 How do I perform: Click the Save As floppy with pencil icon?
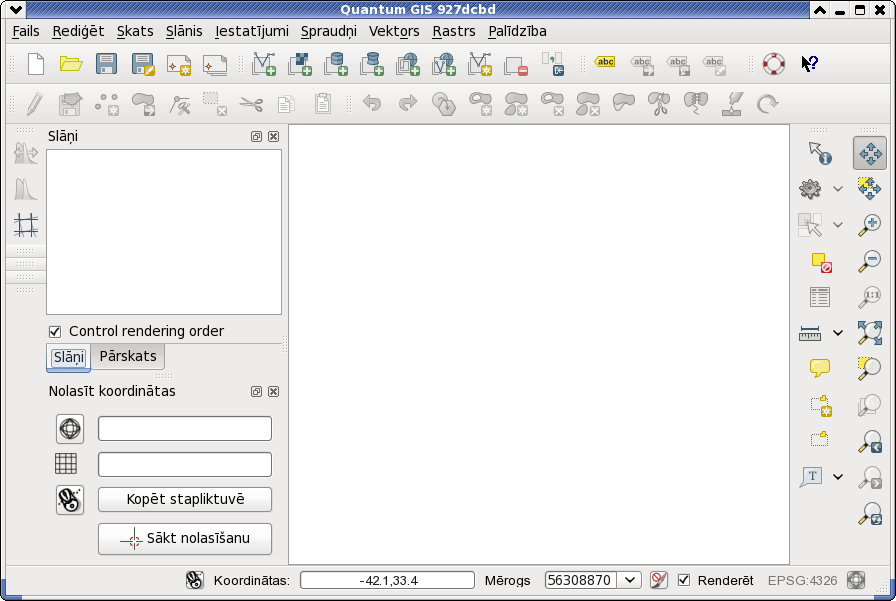[143, 64]
